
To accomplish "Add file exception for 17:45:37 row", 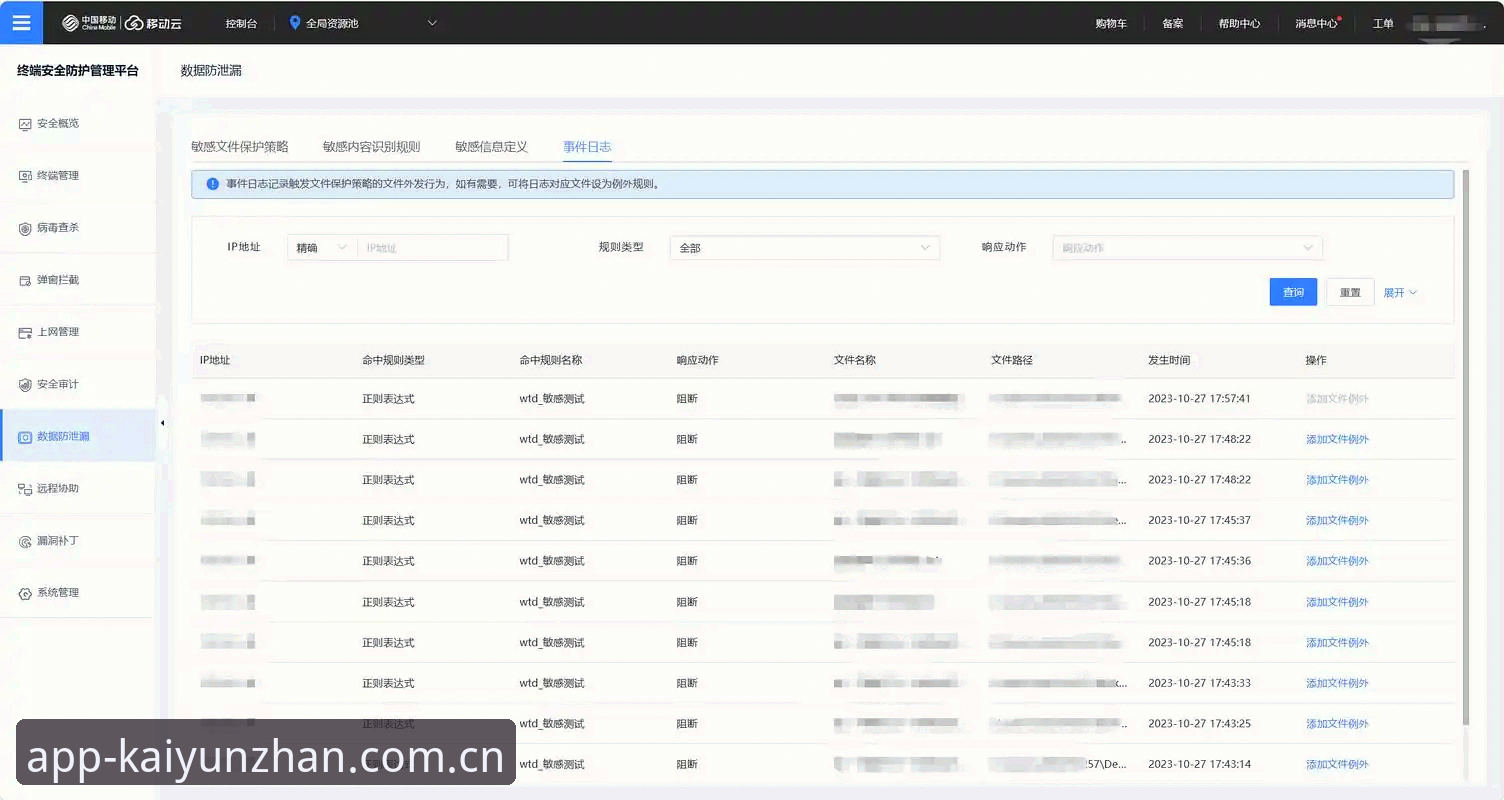I will point(1337,520).
